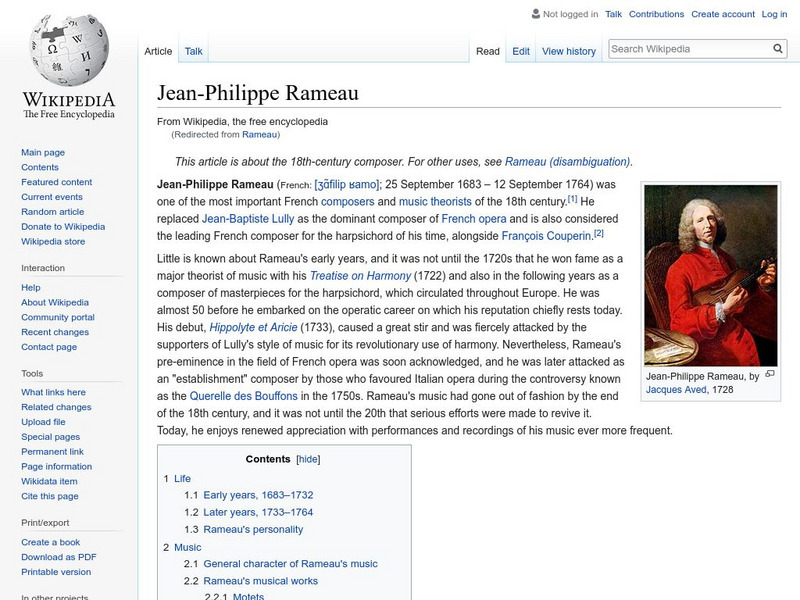Viewport: 800px width, 600px height.
Task: Open the Talk tab next to Article
Action: [x=193, y=51]
